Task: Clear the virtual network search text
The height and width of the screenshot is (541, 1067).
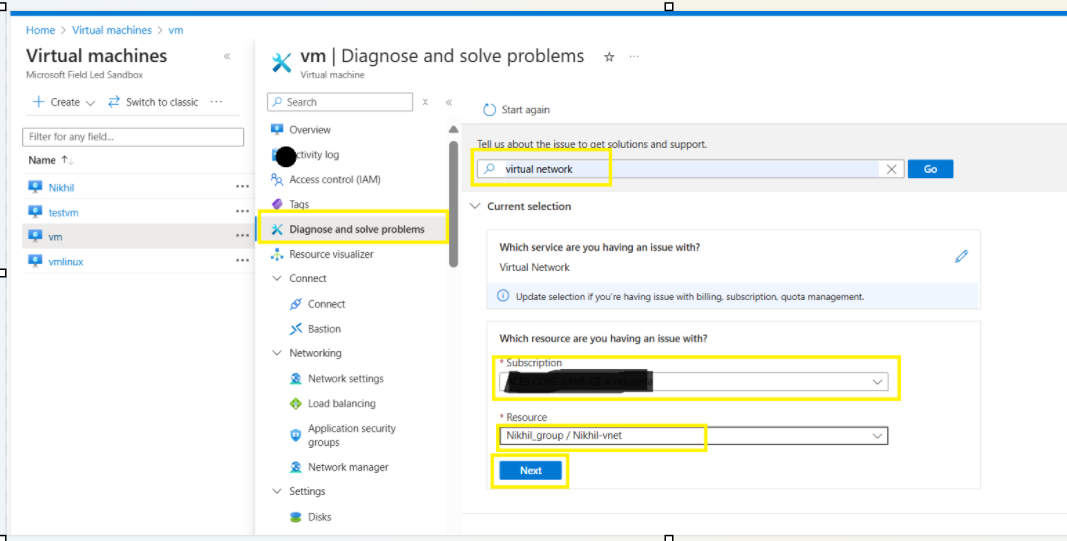Action: [891, 169]
